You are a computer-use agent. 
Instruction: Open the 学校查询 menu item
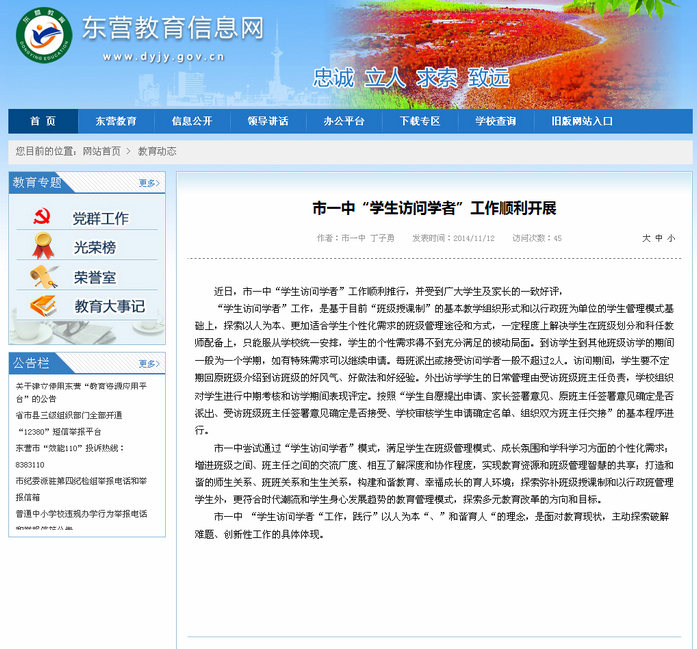point(496,121)
